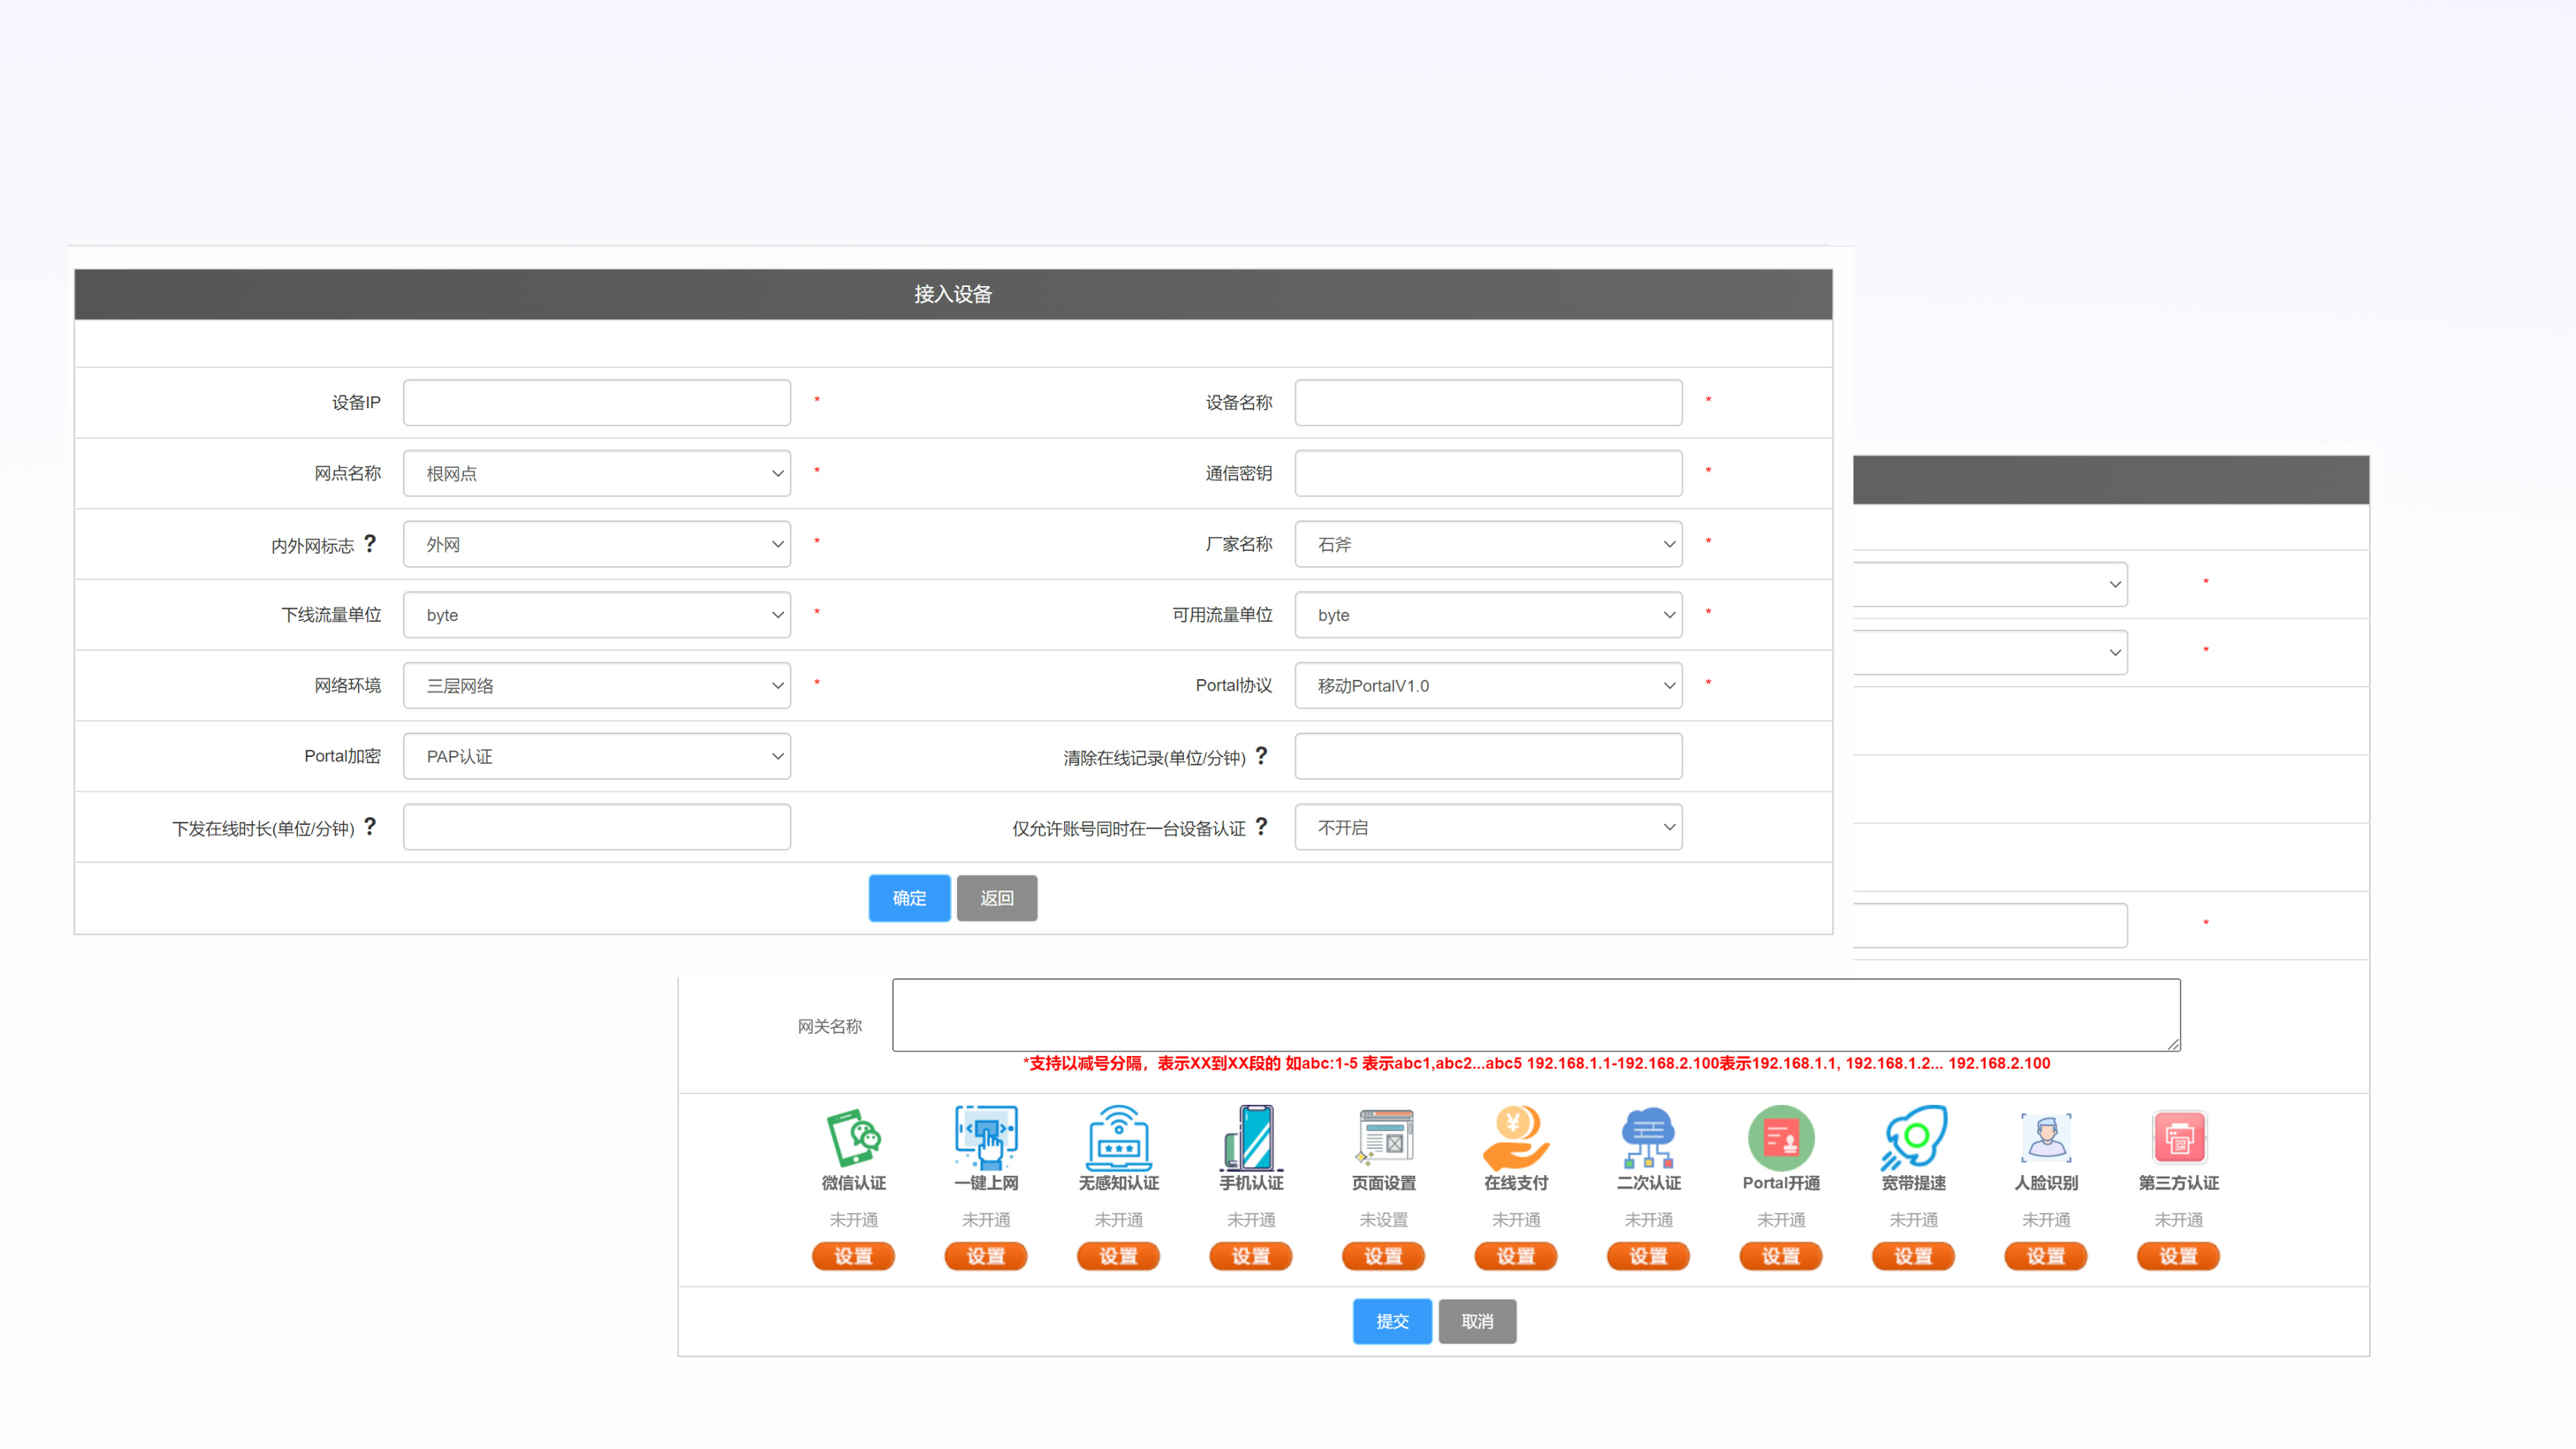Click the 二次认证 cloud icon

click(x=1648, y=1137)
